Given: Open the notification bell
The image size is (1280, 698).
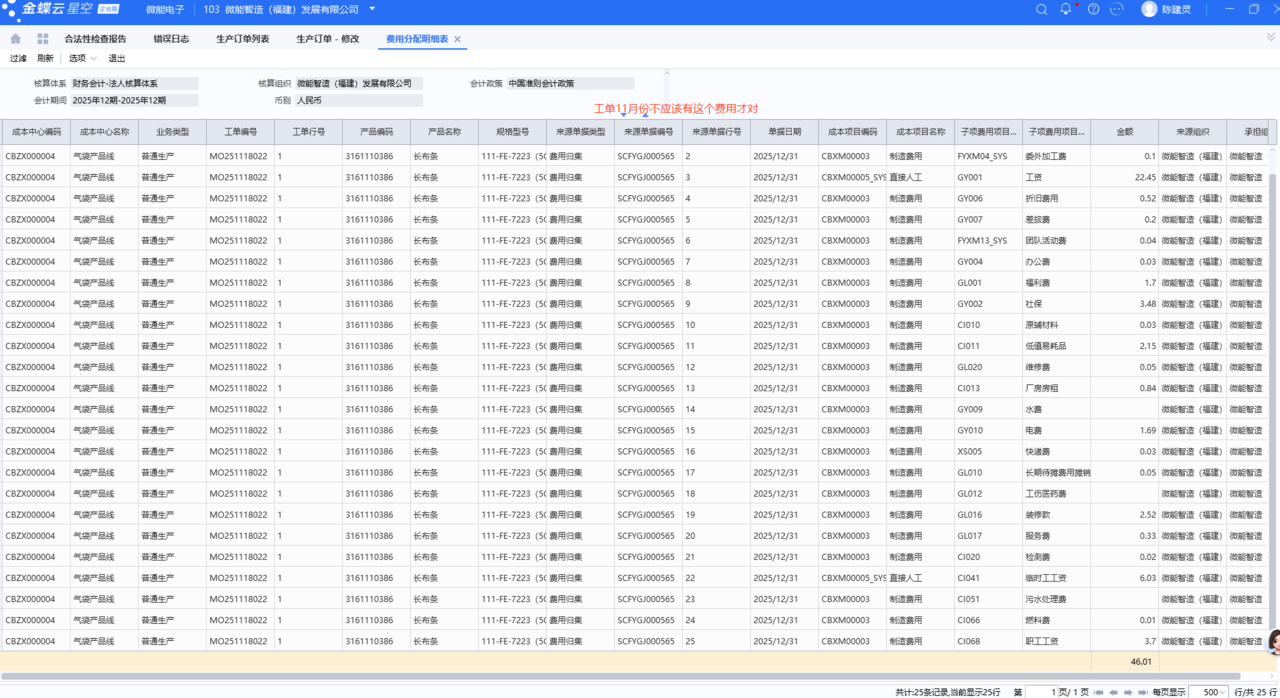Looking at the screenshot, I should tap(1066, 9).
